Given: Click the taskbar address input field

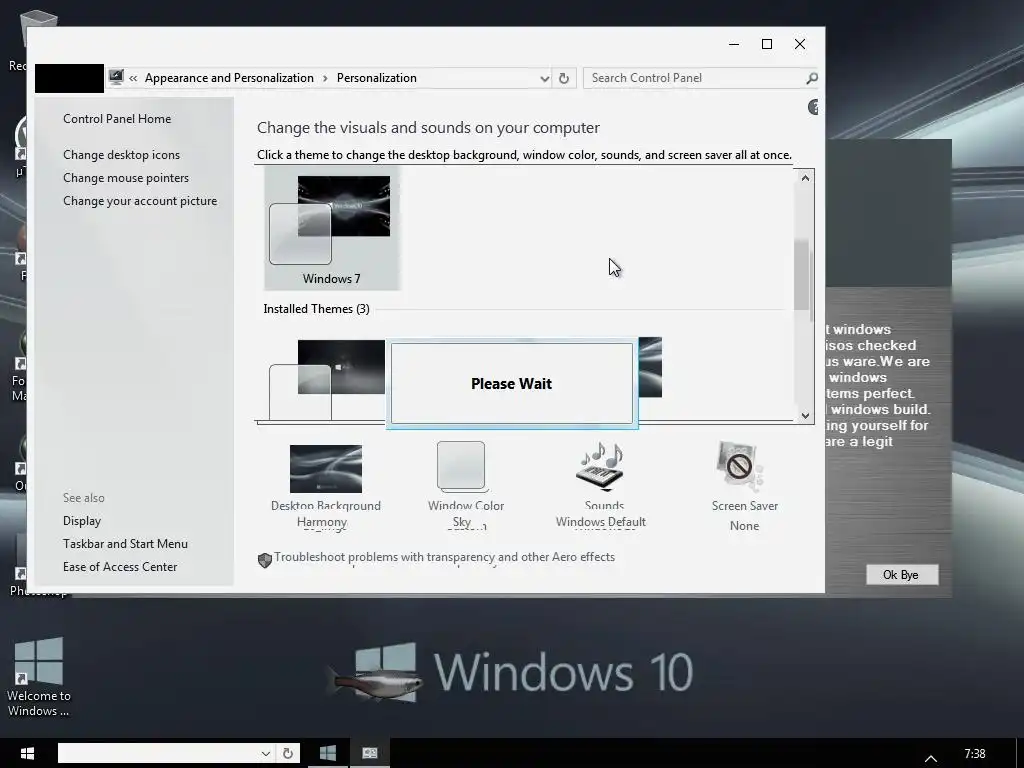Looking at the screenshot, I should pyautogui.click(x=157, y=753).
